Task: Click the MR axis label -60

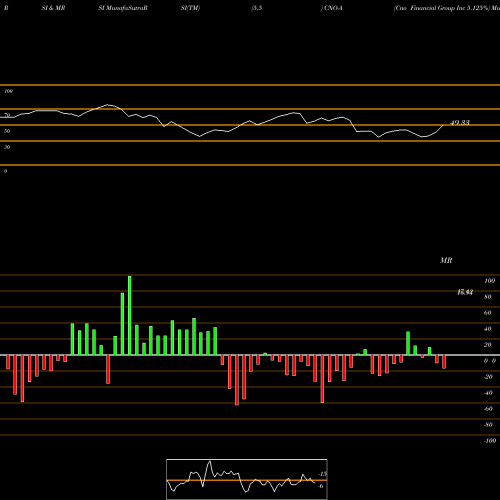Action: 488,409
